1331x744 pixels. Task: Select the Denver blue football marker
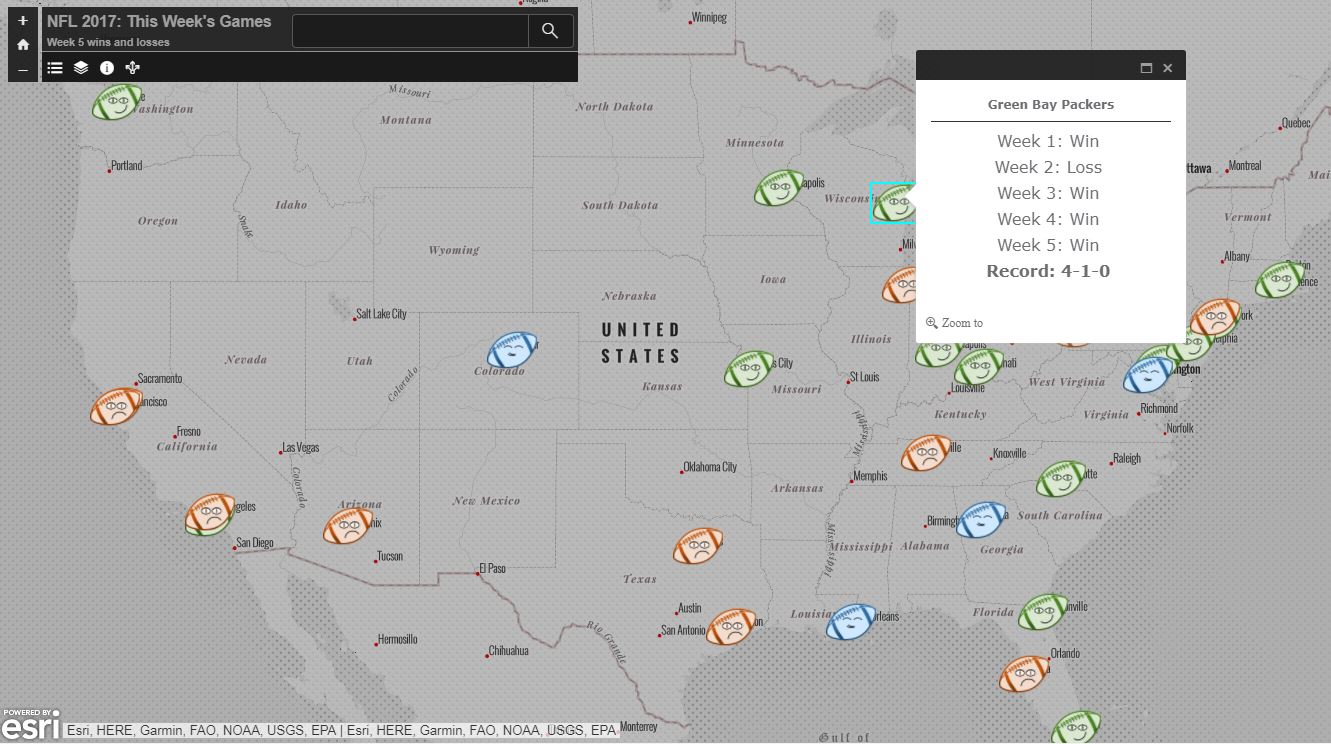(x=513, y=351)
